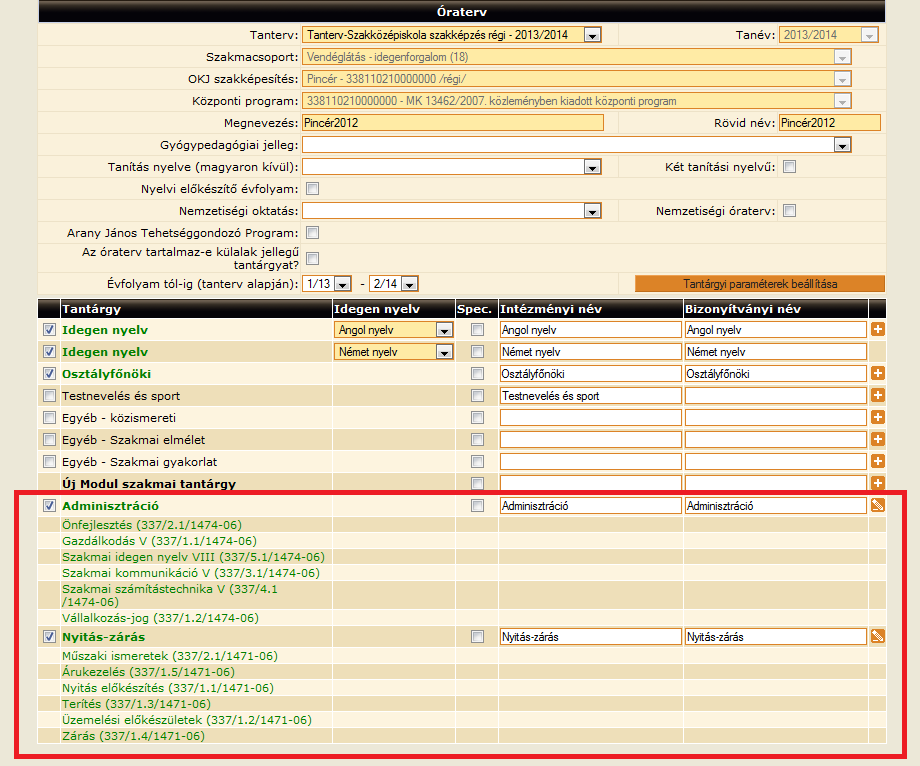Enable Arany János Tehetséggondozó Program checkbox
This screenshot has height=766, width=920.
(313, 233)
